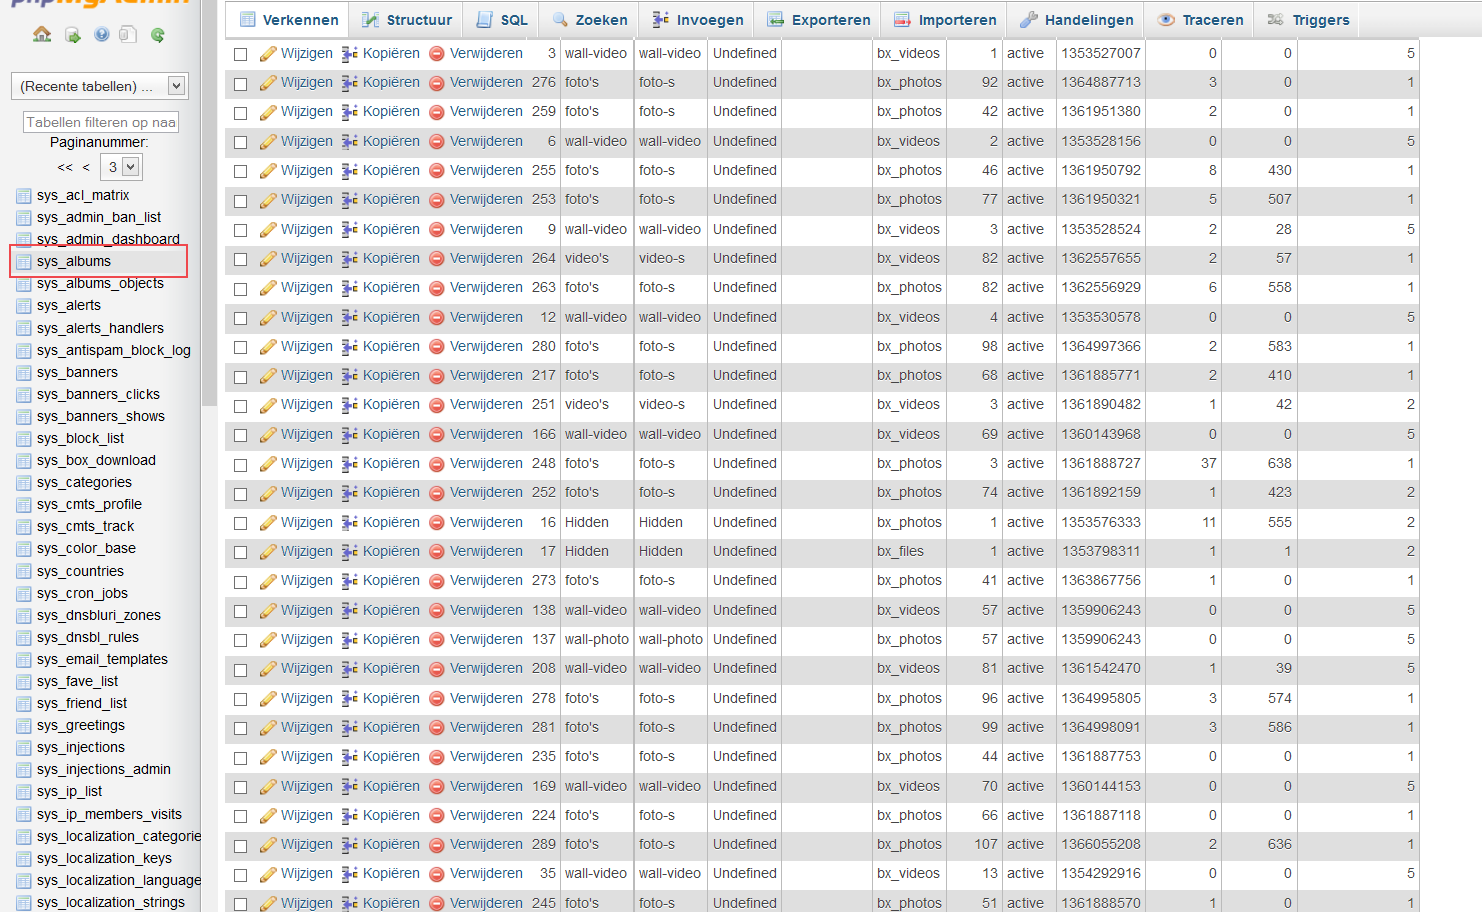
Task: Switch to the SQL tab
Action: [502, 20]
